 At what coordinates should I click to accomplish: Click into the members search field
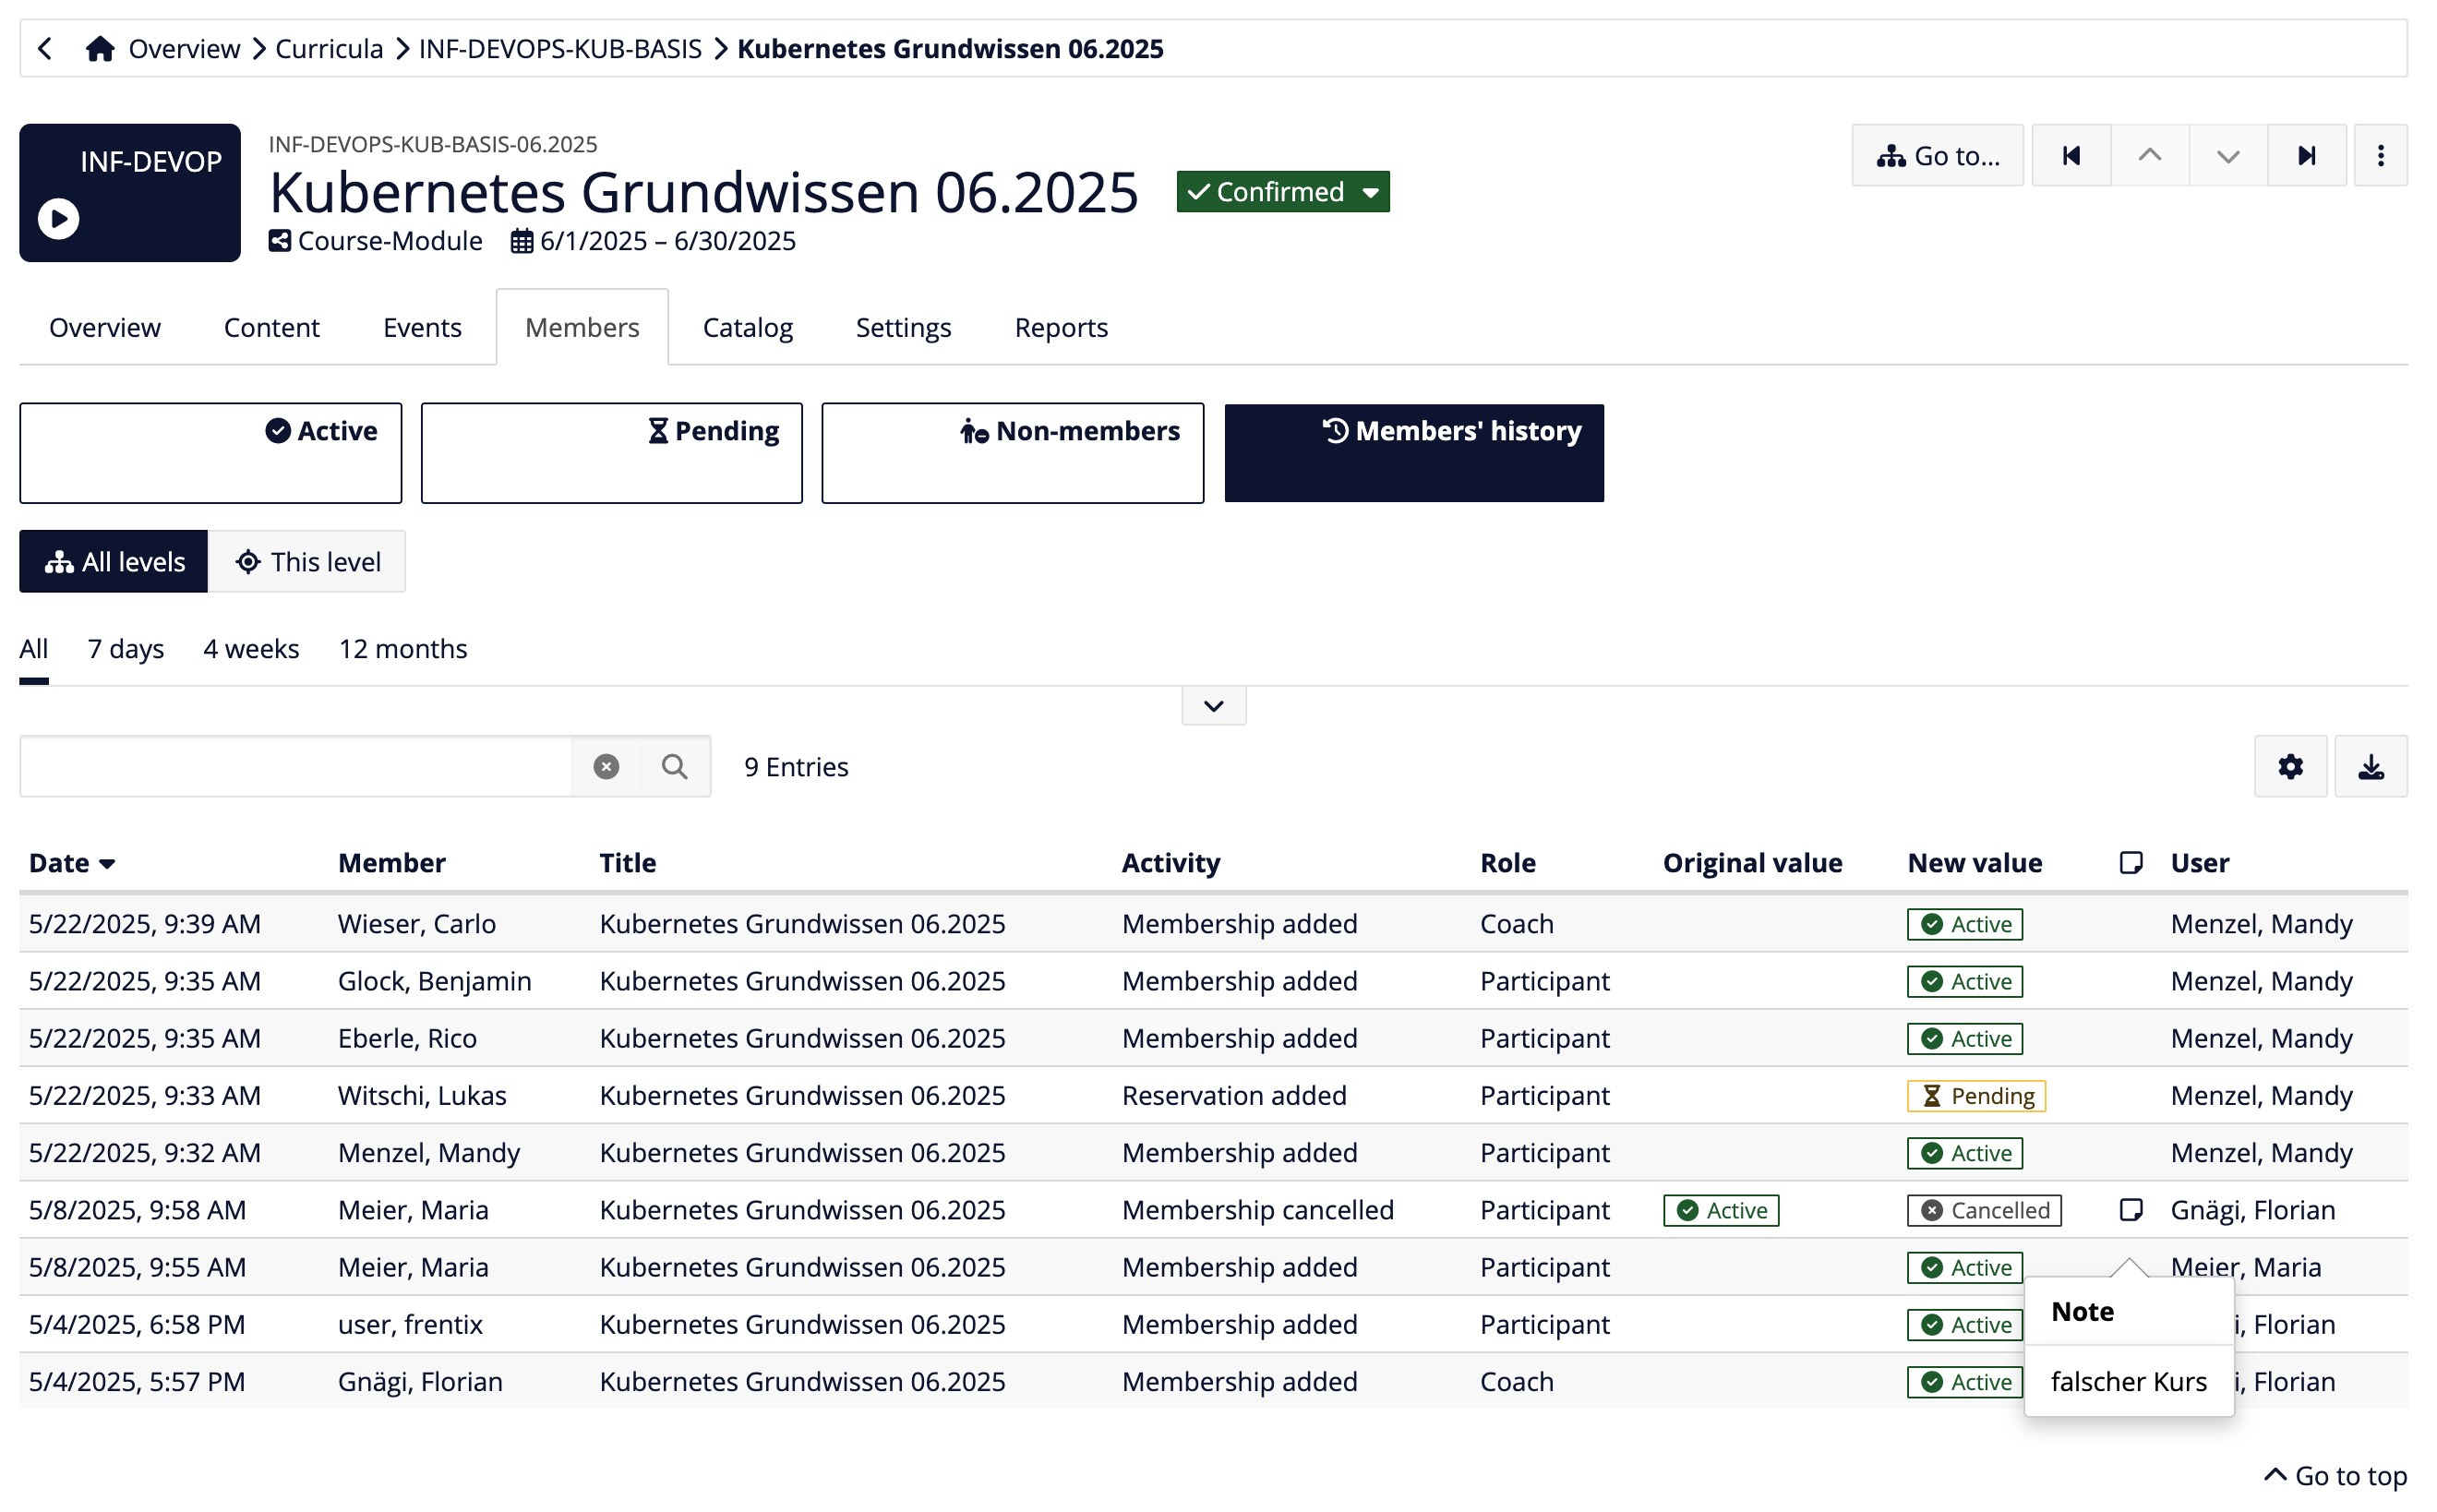(295, 766)
